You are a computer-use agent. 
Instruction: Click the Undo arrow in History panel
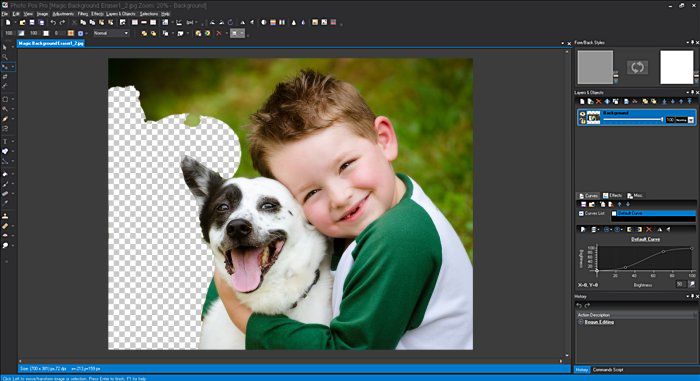click(x=579, y=306)
